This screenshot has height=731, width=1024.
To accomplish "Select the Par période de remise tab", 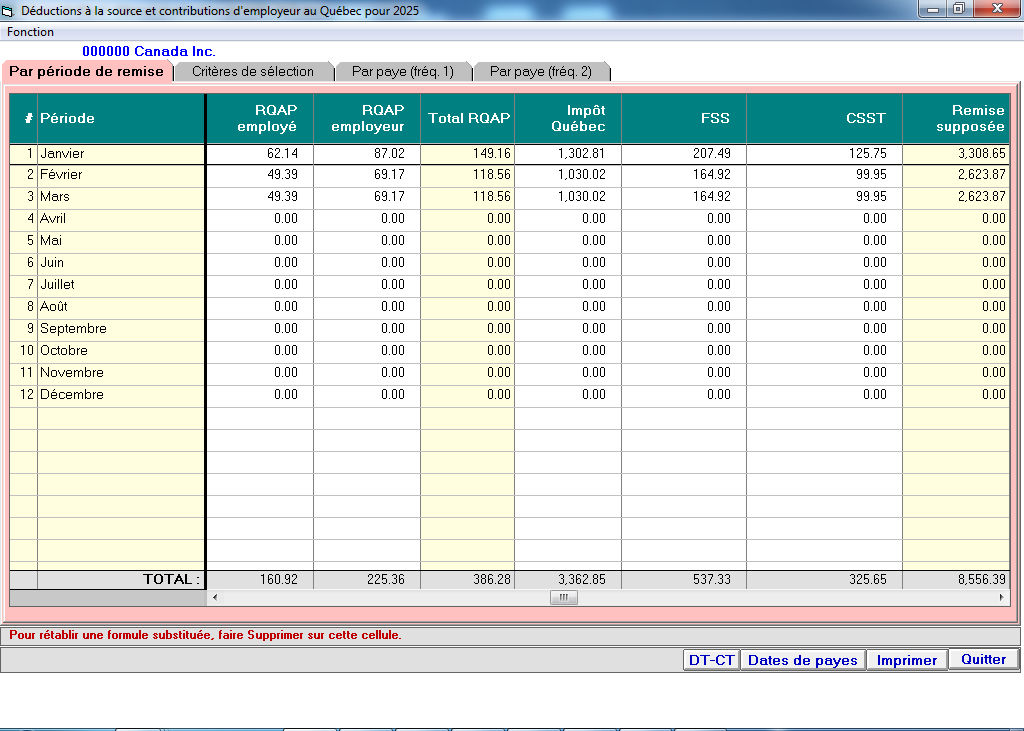I will 86,71.
